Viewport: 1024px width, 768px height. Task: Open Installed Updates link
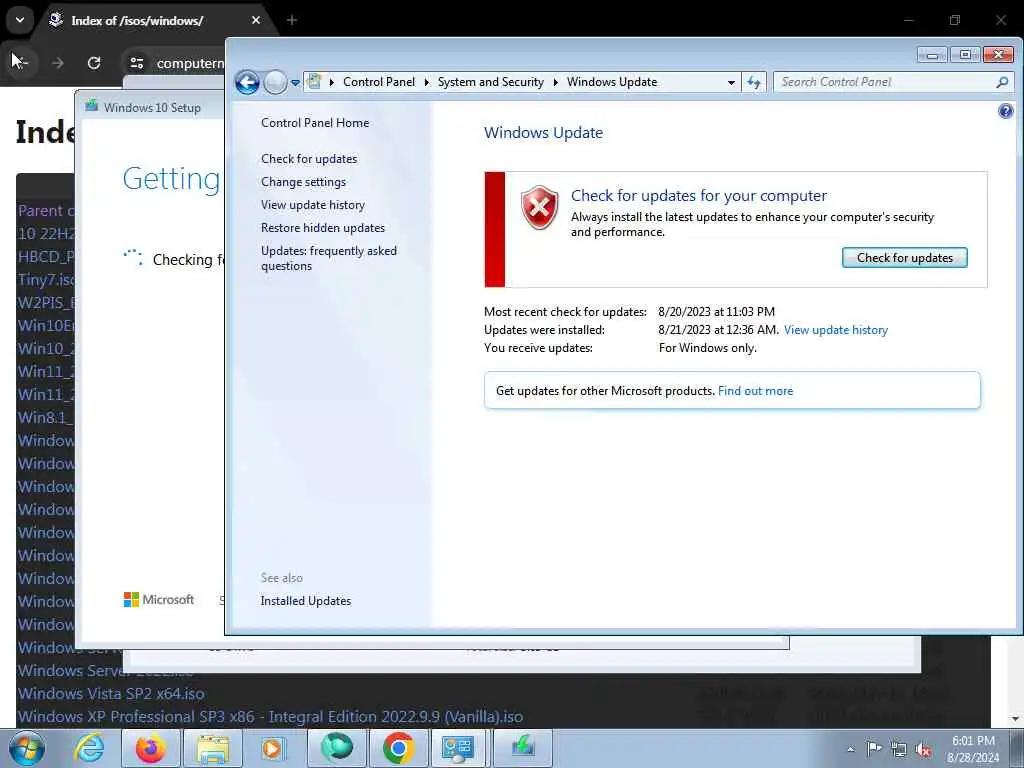(306, 601)
